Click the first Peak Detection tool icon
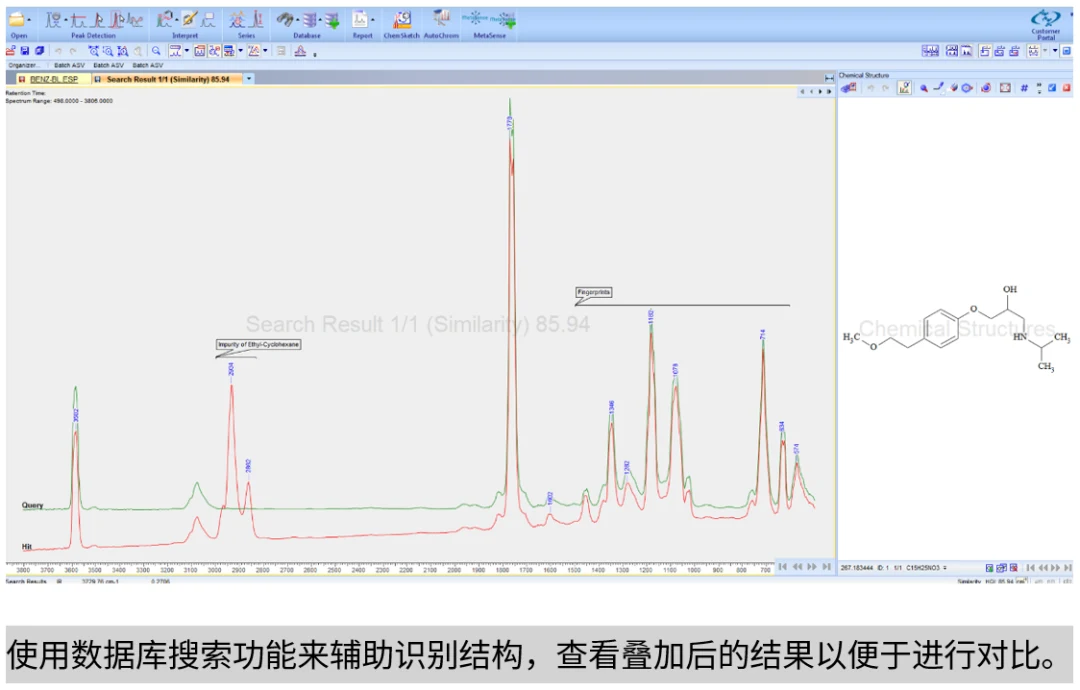The height and width of the screenshot is (690, 1080). pos(53,20)
